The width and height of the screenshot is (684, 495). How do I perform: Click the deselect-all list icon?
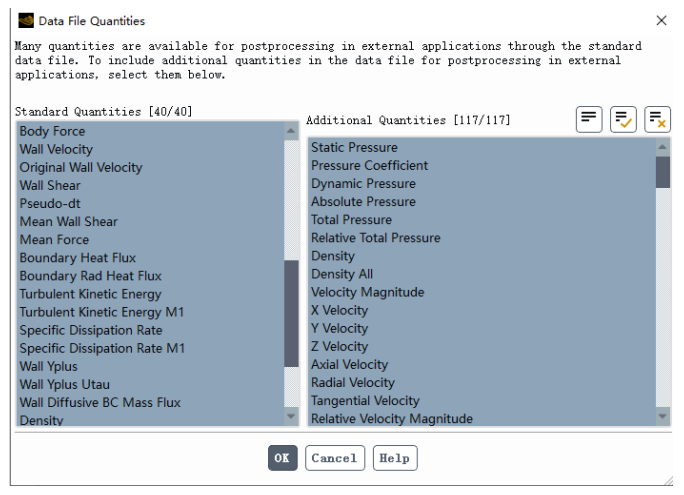tap(657, 119)
